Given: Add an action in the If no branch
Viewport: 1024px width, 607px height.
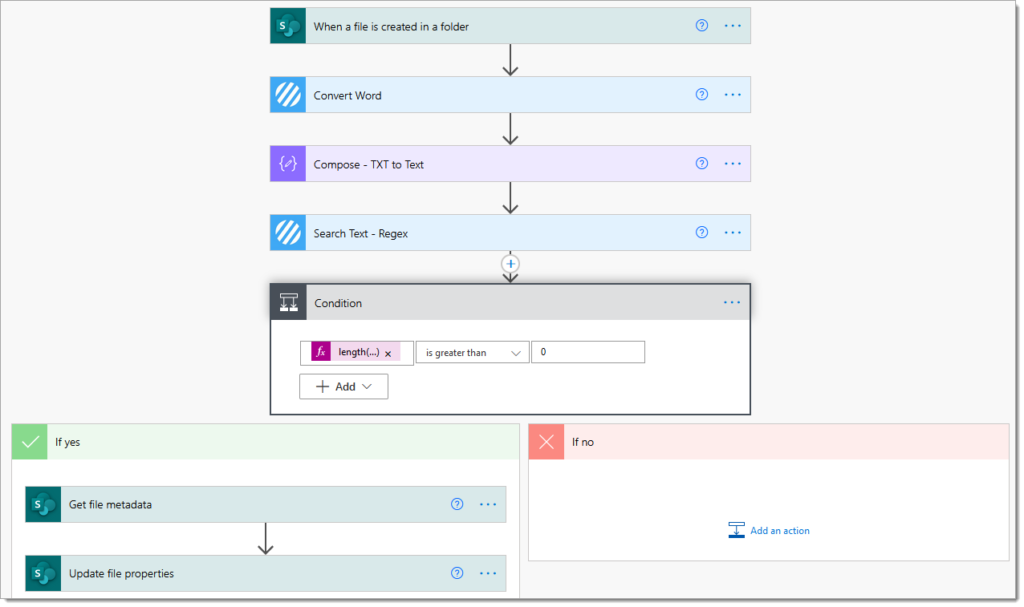Looking at the screenshot, I should [769, 531].
